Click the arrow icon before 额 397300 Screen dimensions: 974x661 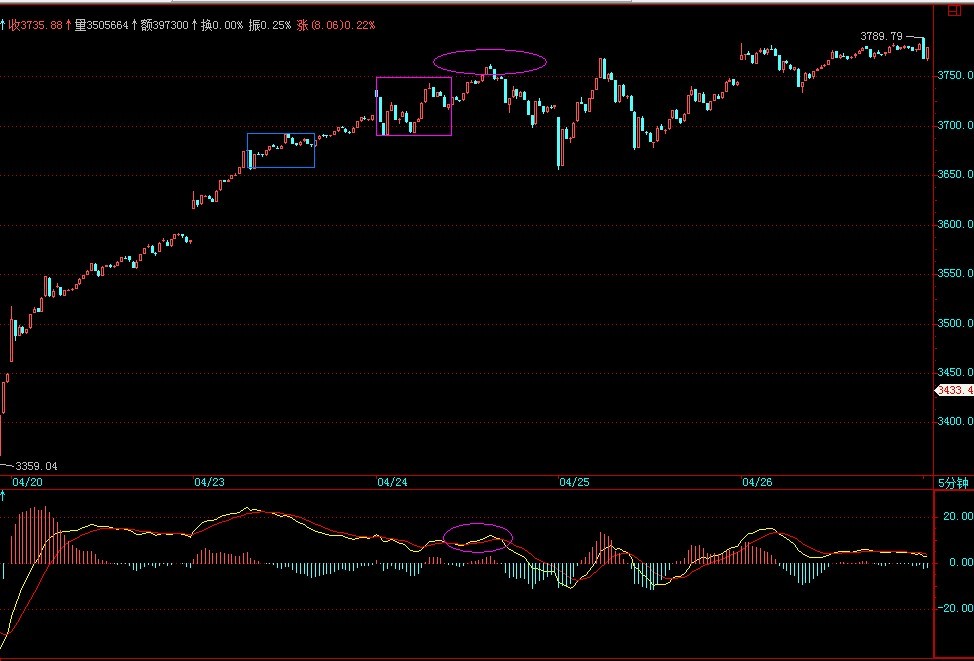(x=136, y=24)
